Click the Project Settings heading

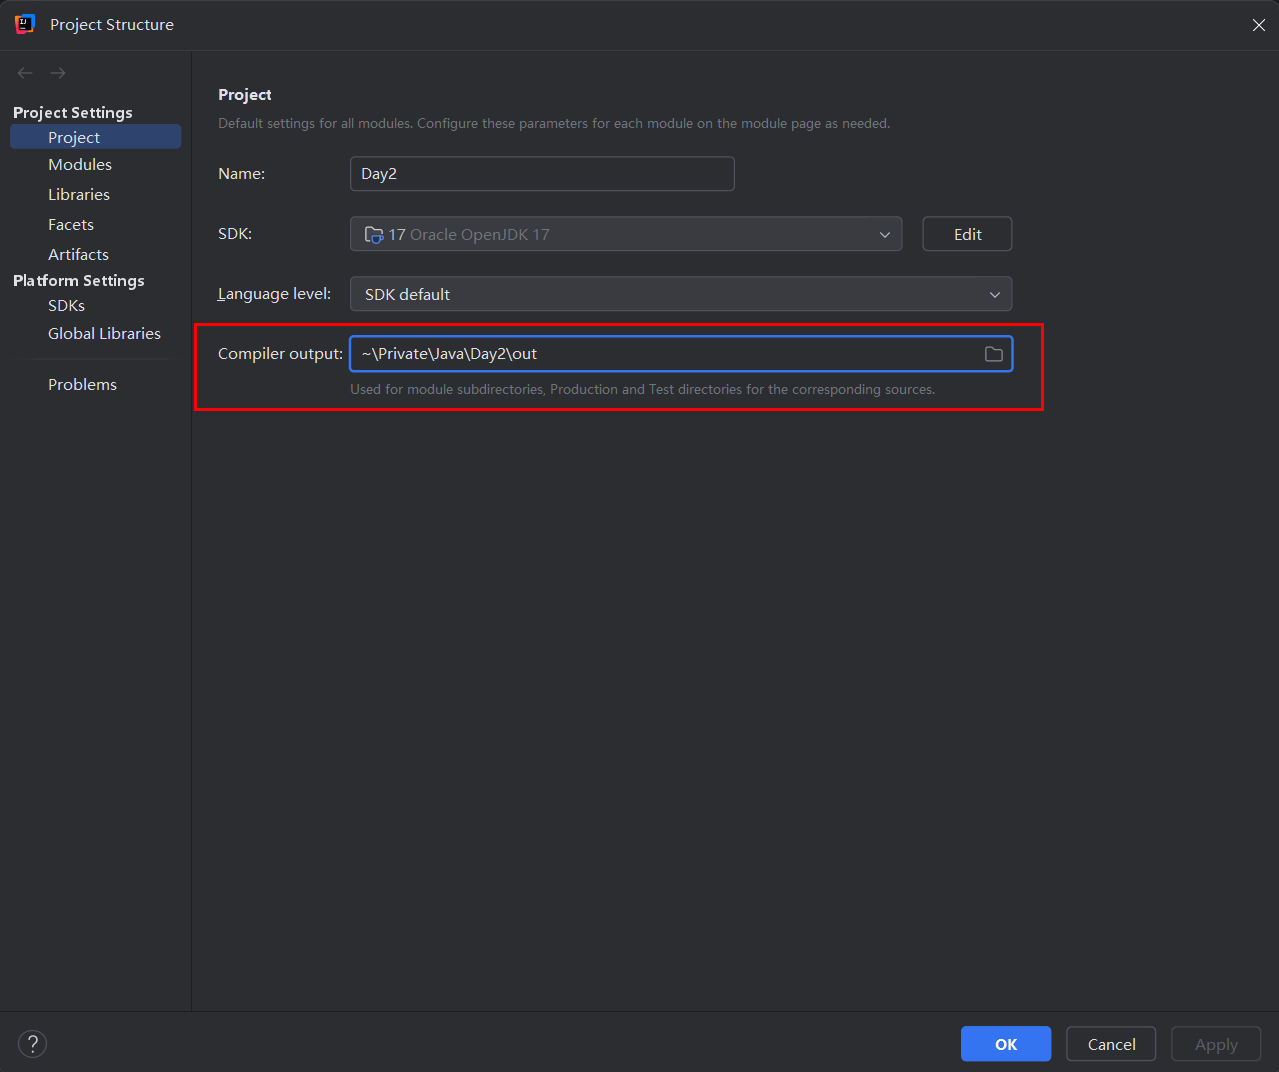(73, 112)
